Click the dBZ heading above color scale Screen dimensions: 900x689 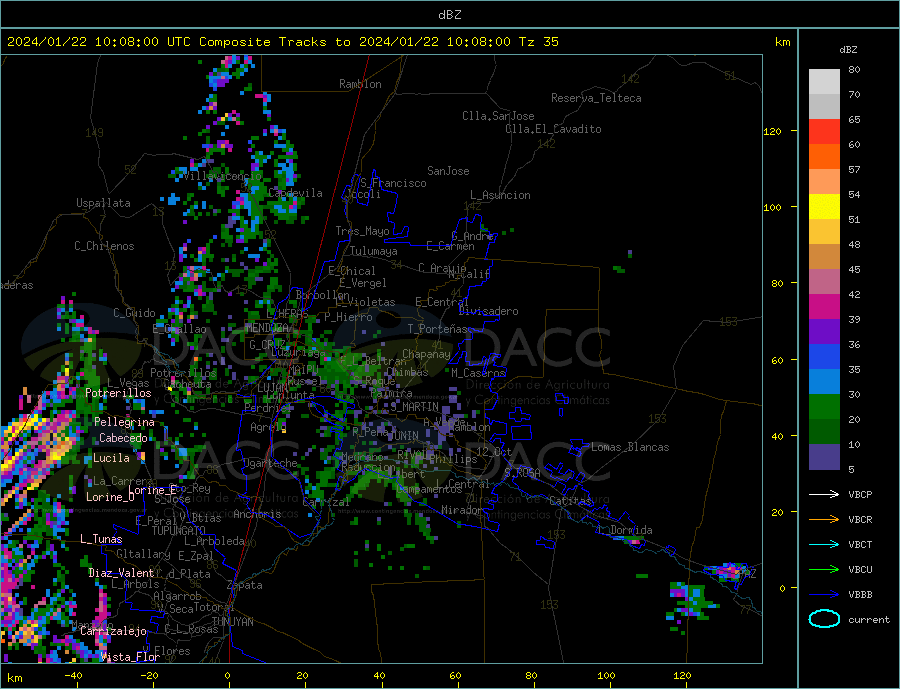point(848,50)
